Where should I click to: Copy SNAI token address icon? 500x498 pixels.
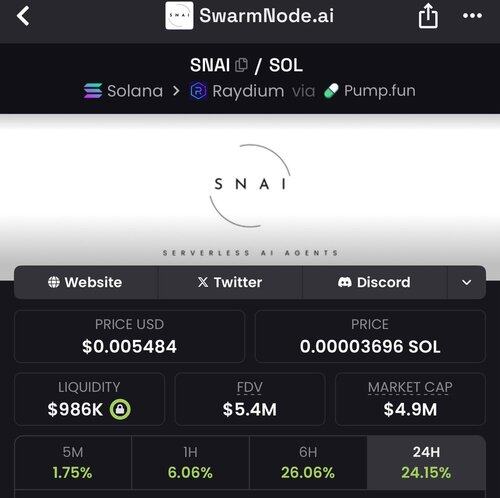pyautogui.click(x=241, y=65)
